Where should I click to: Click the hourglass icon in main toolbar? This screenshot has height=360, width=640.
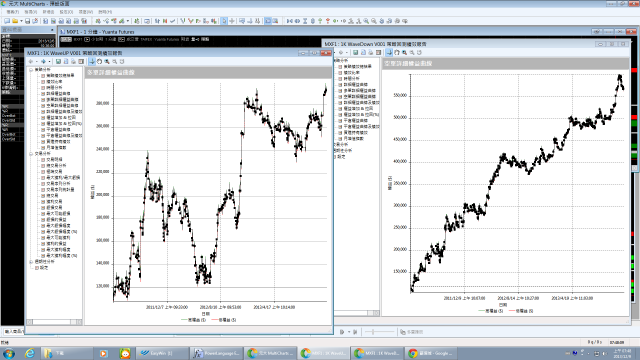point(305,21)
